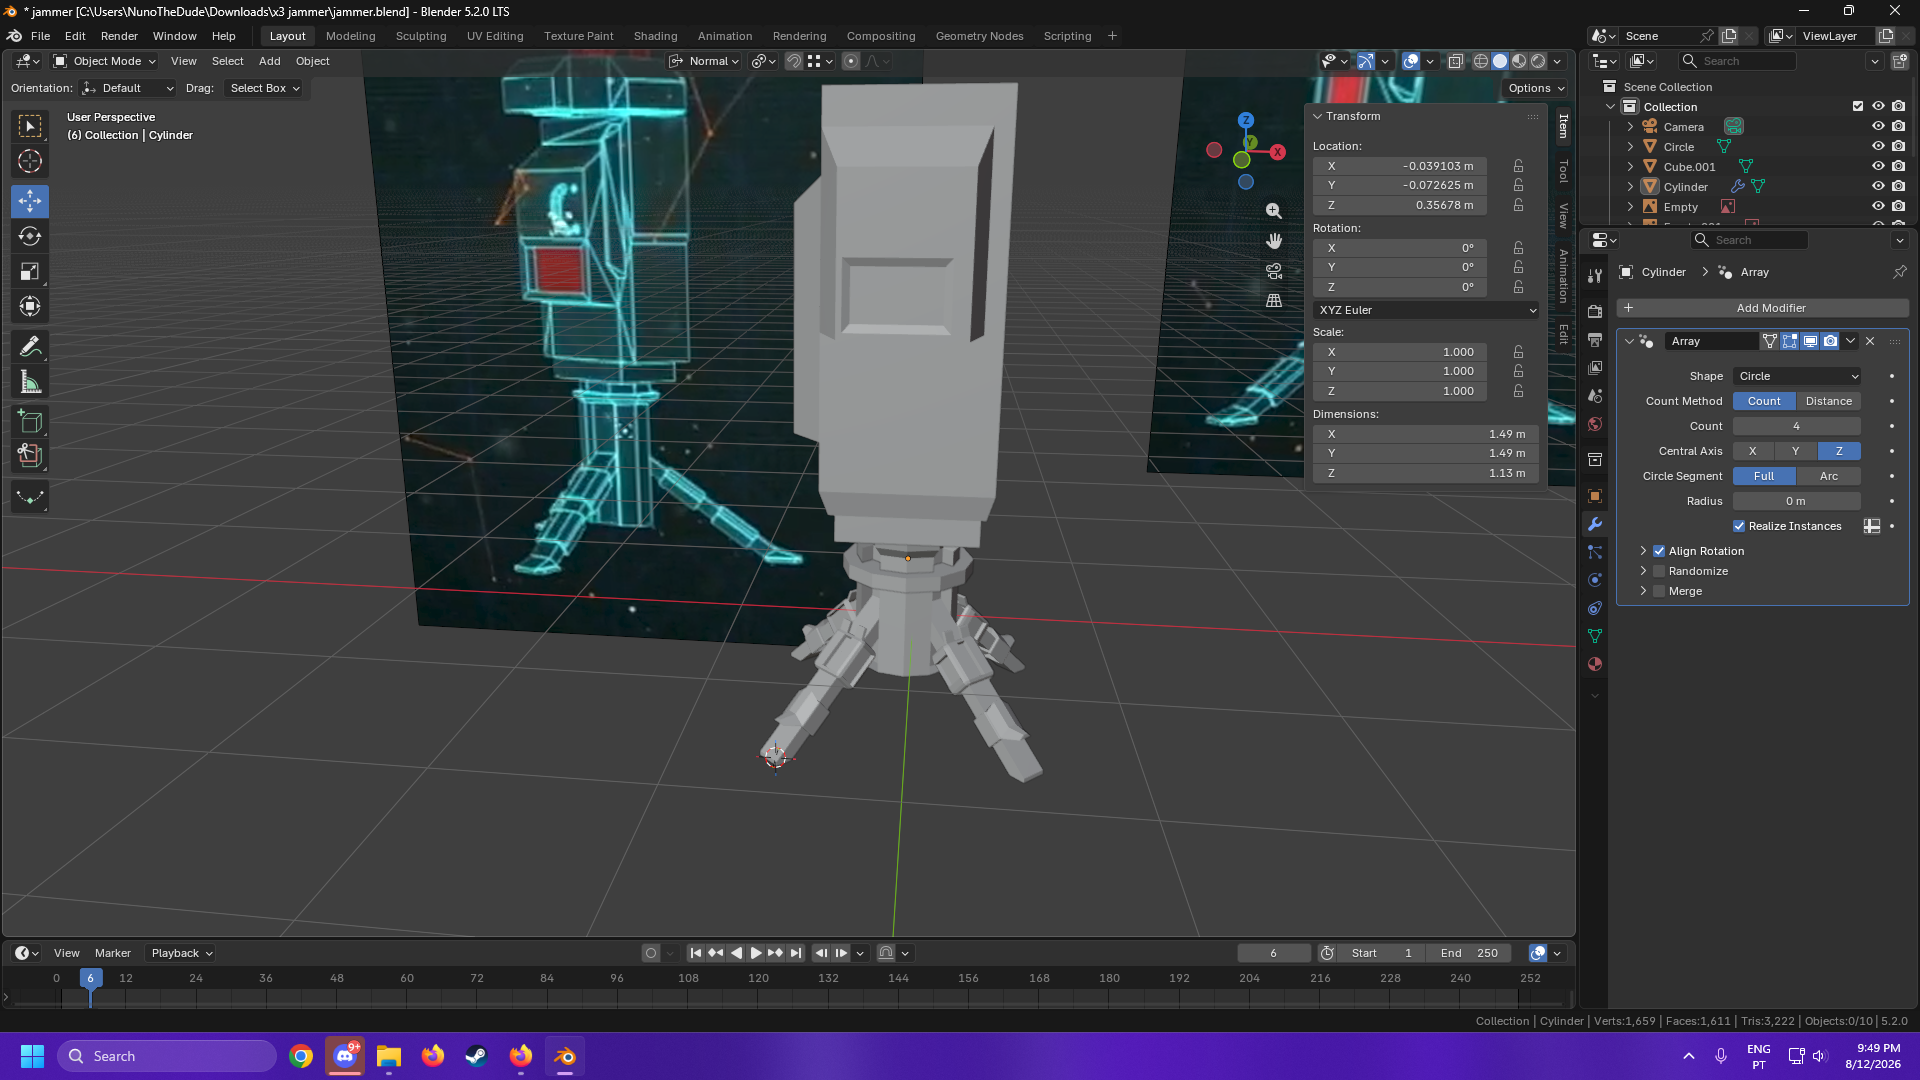Click the current frame number field
Viewport: 1920px width, 1080px height.
click(x=1273, y=953)
